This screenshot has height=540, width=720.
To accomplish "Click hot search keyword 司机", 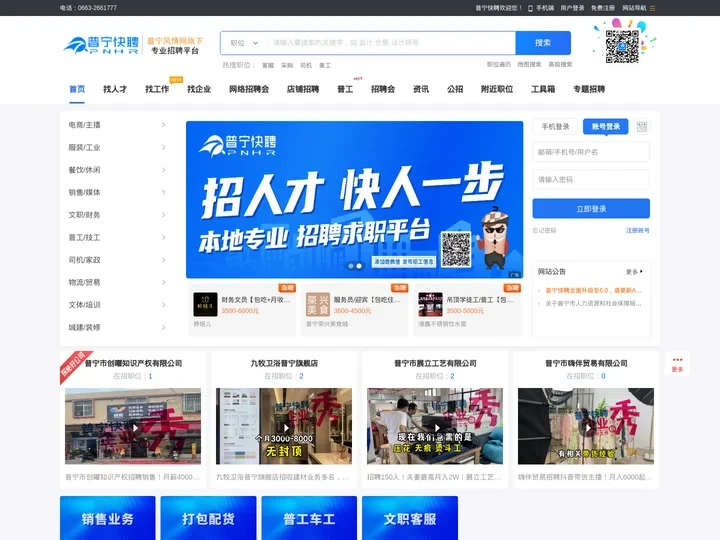I will (x=306, y=66).
